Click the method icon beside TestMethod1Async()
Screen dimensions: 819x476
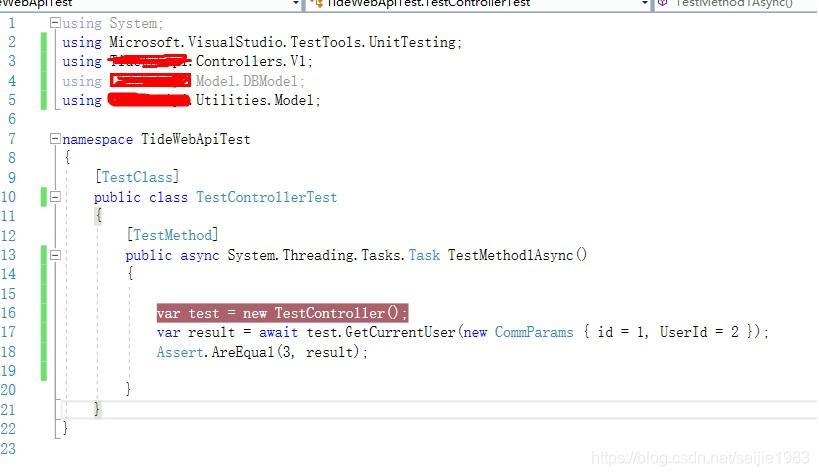point(662,3)
